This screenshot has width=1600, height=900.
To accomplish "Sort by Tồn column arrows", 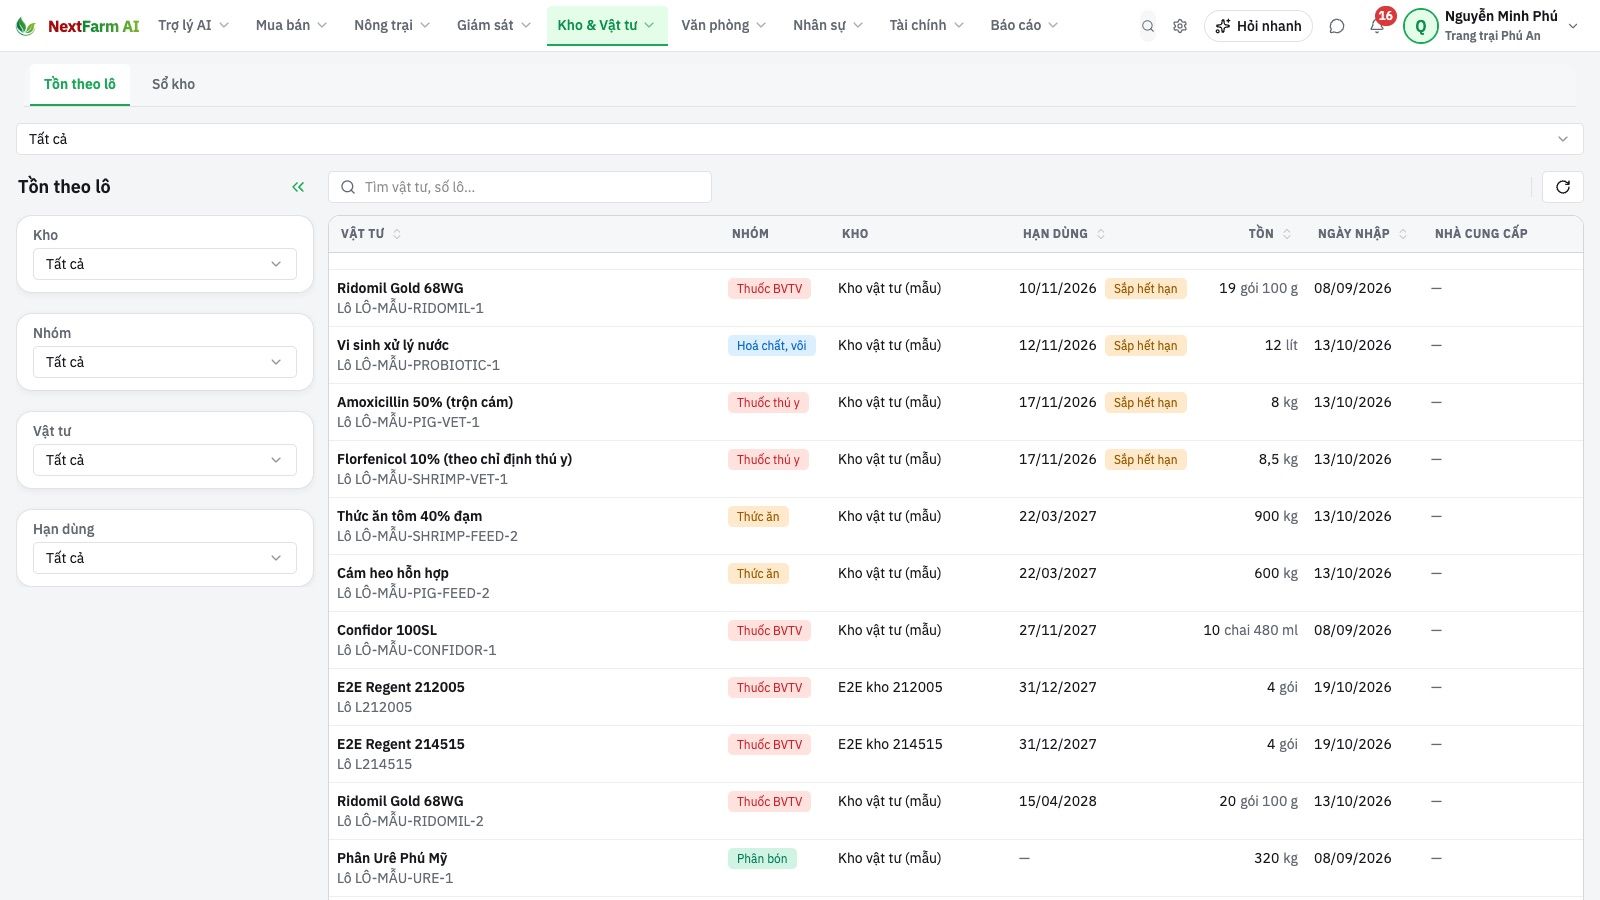I will [1287, 234].
